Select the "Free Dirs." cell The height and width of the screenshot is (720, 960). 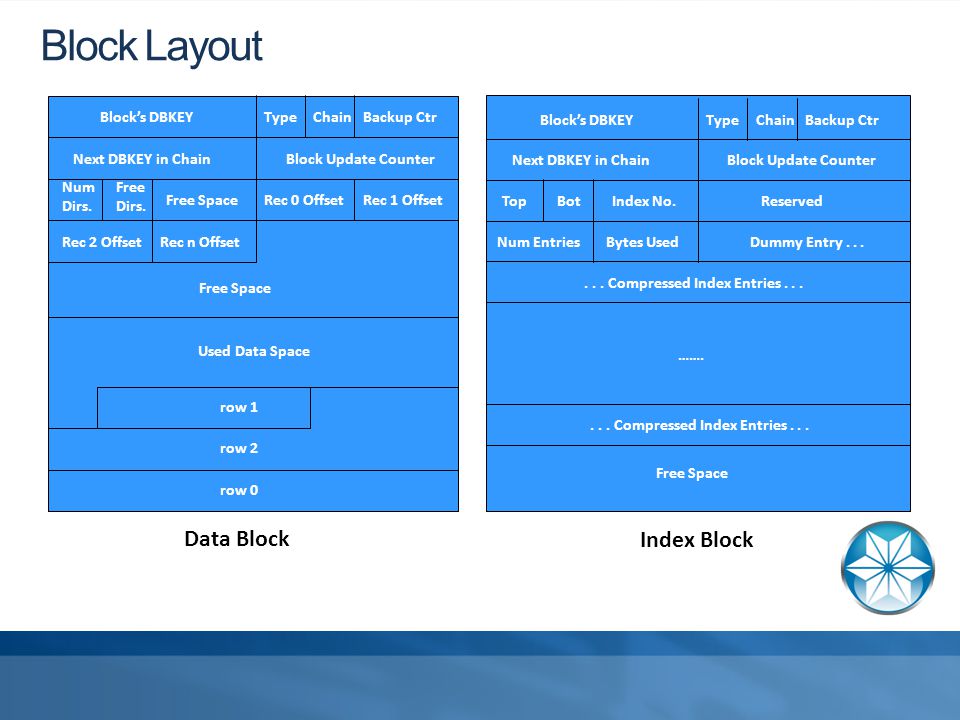[127, 200]
